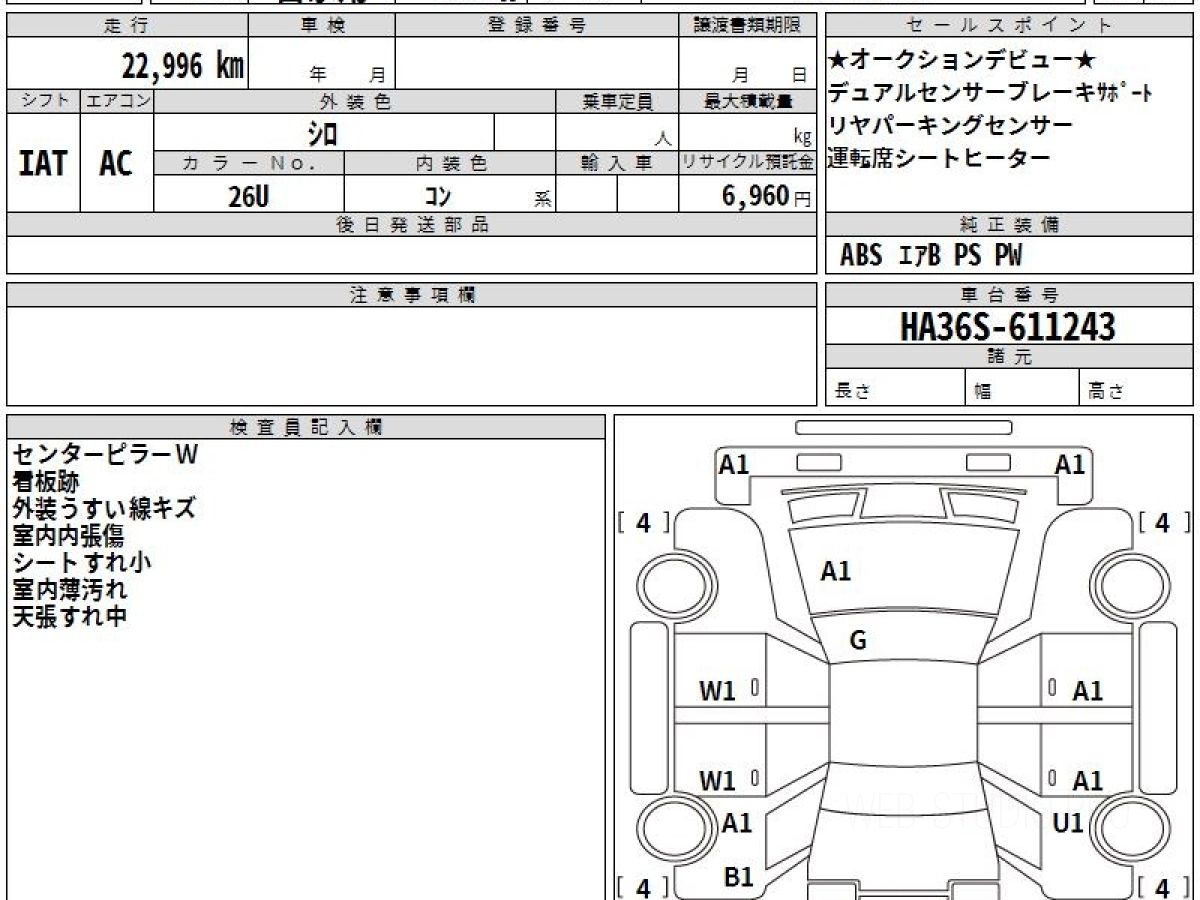Click the 注意事項欄 header
Screen dimensions: 1200x900
[x=412, y=295]
